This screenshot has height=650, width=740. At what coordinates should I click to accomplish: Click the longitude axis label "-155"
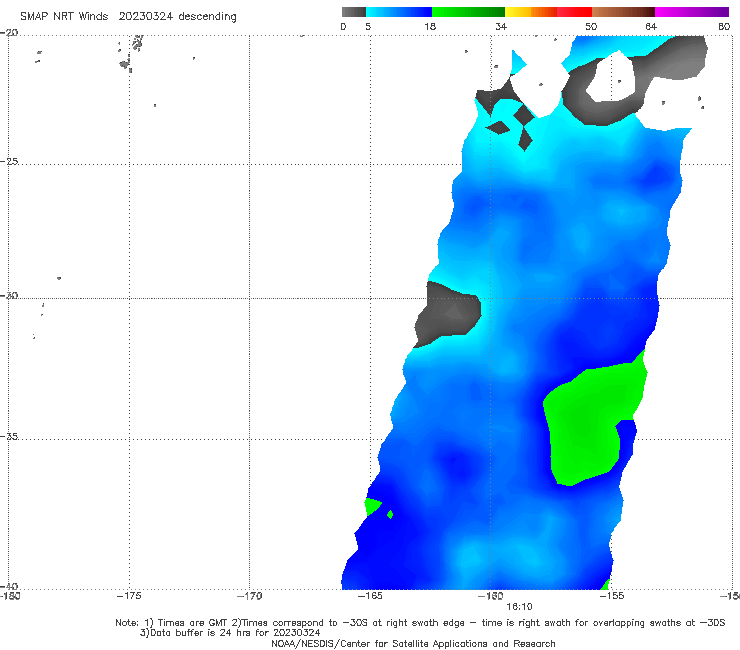612,596
